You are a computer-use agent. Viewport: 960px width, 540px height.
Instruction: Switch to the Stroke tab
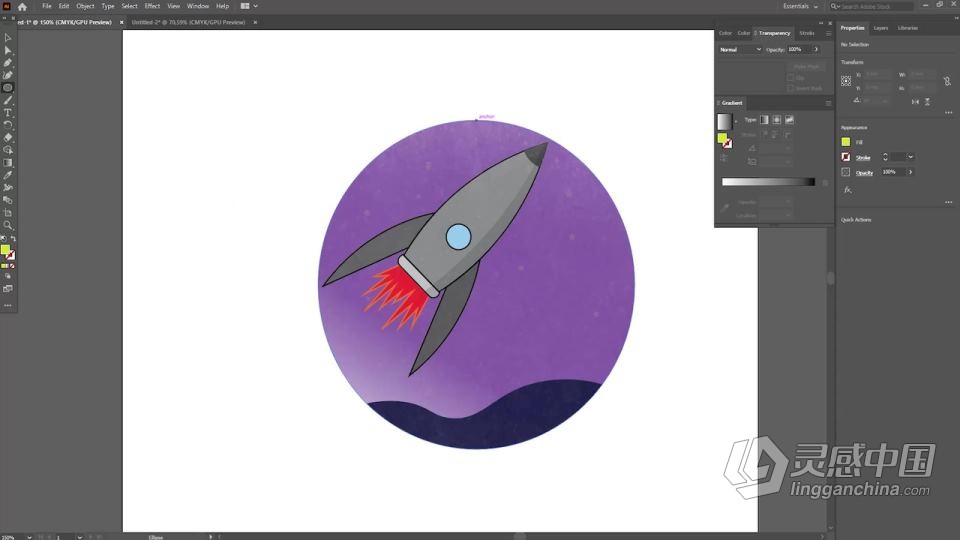tap(807, 33)
